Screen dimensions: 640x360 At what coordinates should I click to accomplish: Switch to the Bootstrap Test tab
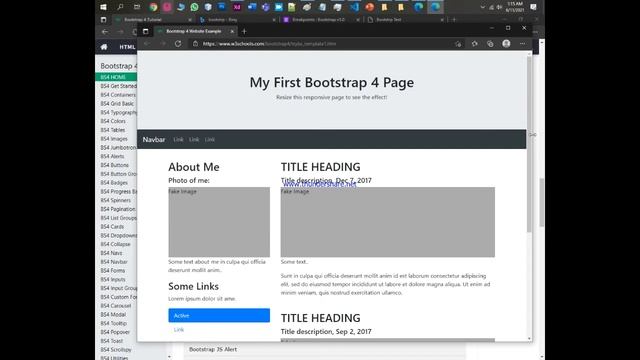tap(405, 19)
